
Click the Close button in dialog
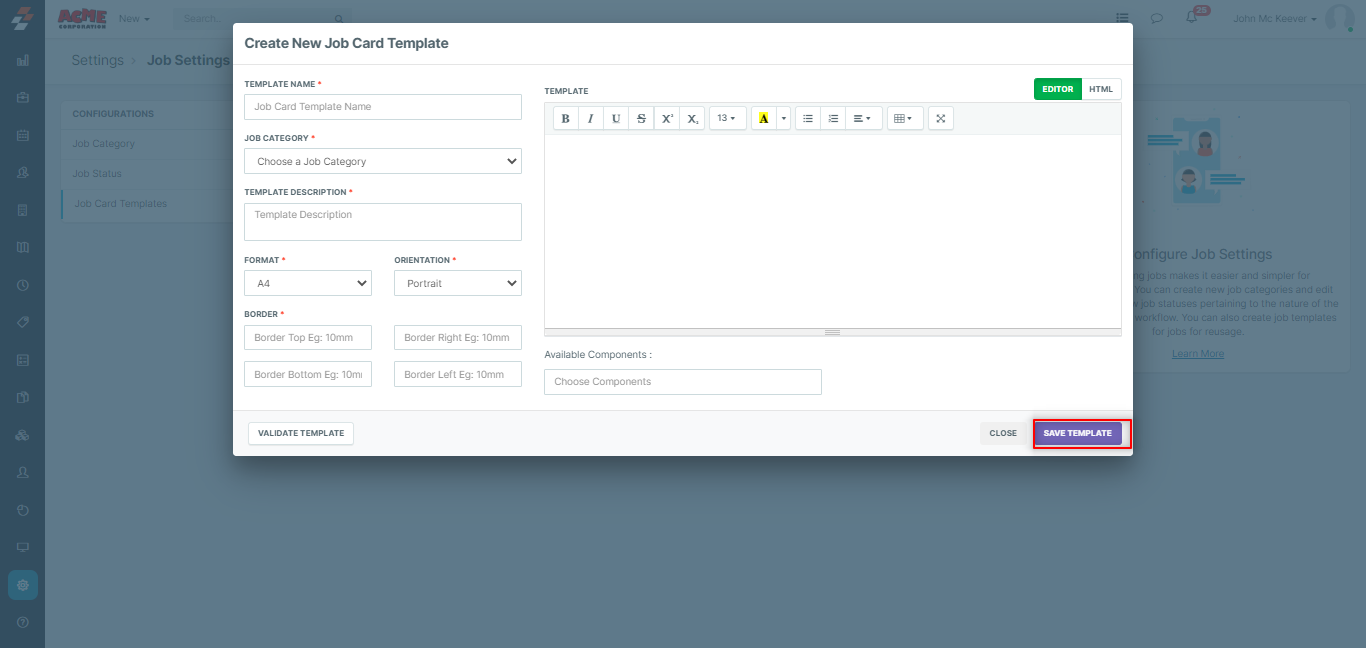(x=1003, y=433)
